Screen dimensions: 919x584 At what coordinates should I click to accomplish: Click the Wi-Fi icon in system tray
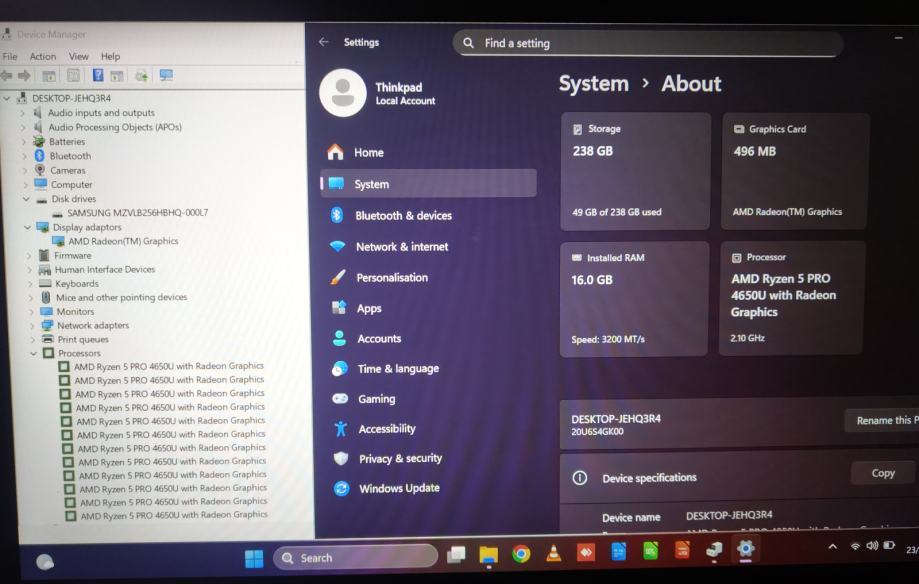(x=855, y=546)
